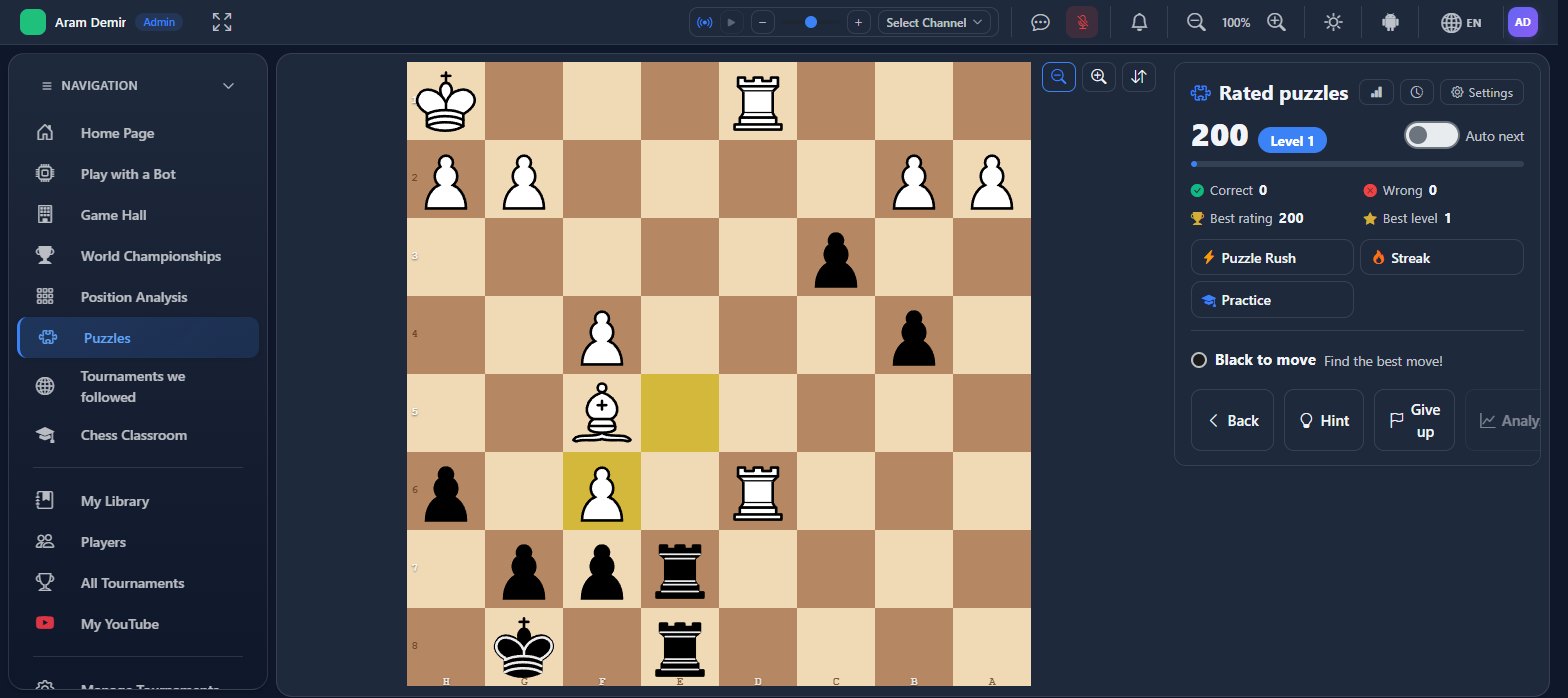Screen dimensions: 1568x698
Task: Select the black pawn on h6
Action: 446,491
